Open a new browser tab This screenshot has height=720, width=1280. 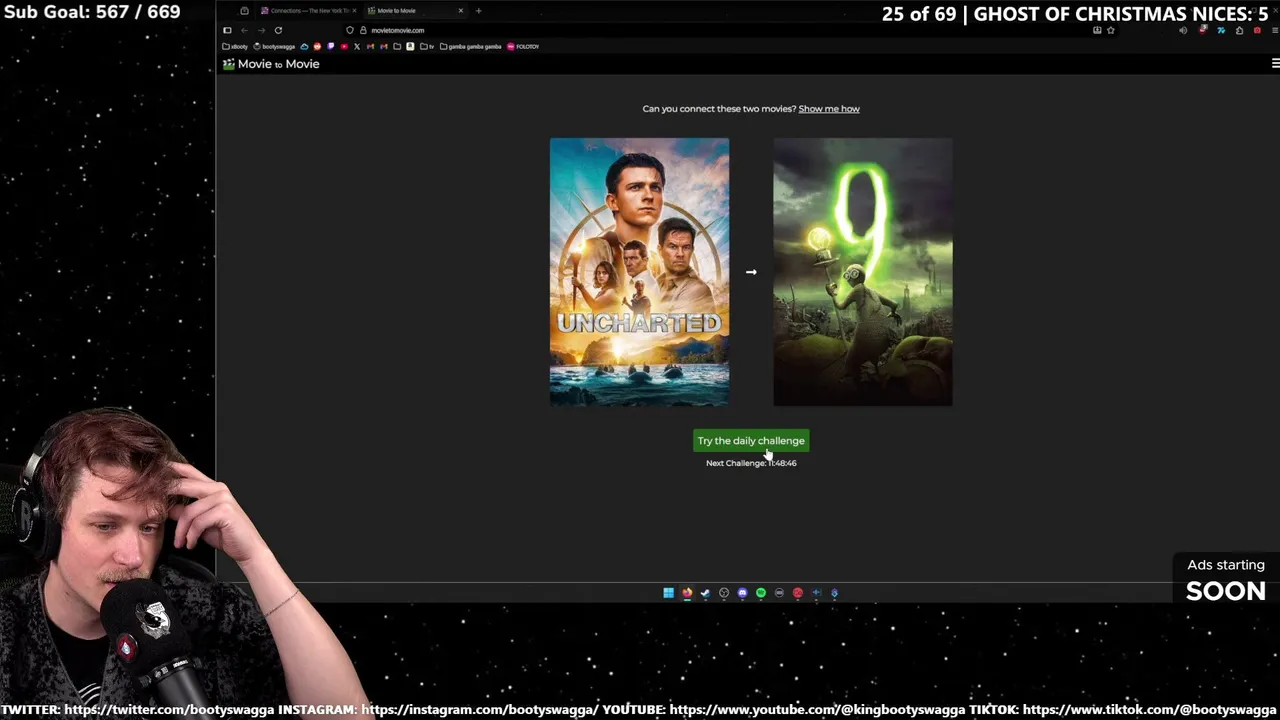[478, 11]
